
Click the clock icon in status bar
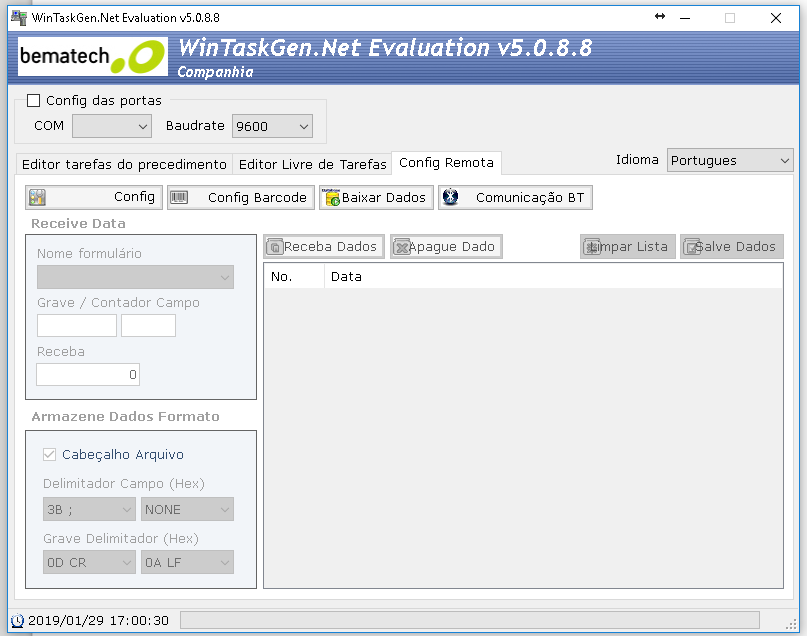[x=17, y=621]
